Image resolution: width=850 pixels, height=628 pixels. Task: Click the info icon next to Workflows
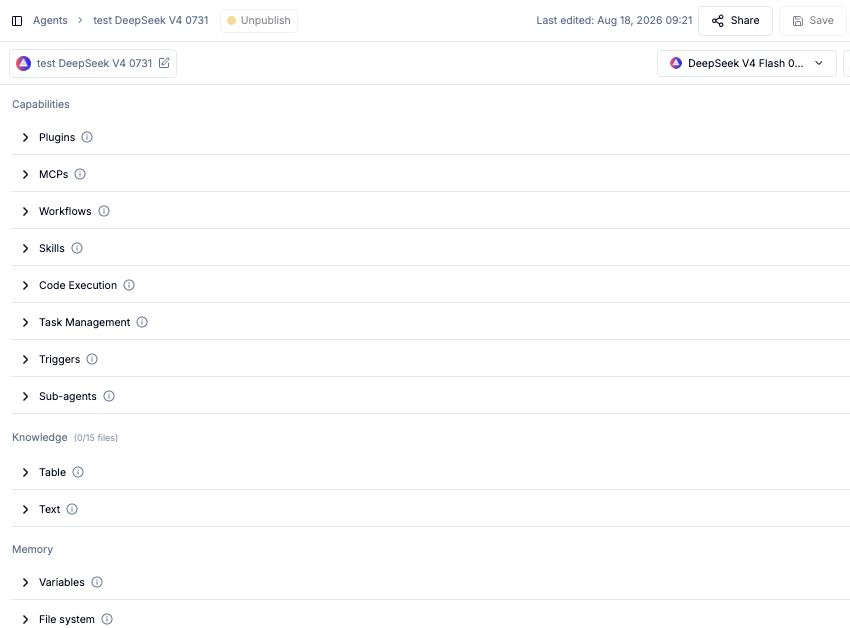coord(104,211)
